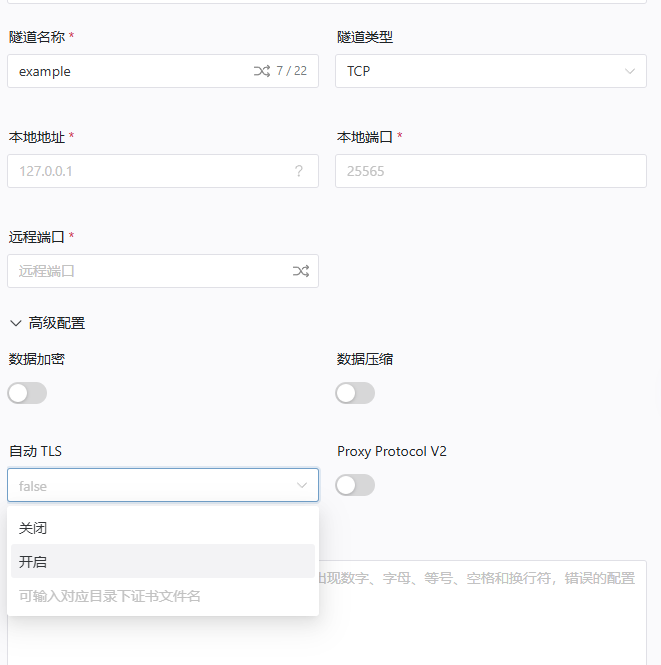Click the 高级配置 label text
This screenshot has height=665, width=661.
click(x=57, y=323)
